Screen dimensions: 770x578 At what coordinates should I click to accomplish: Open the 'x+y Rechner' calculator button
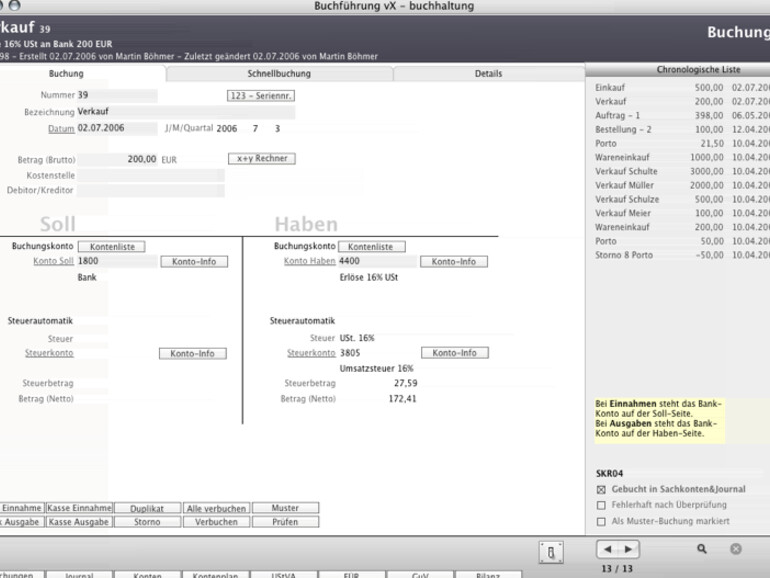[x=262, y=159]
